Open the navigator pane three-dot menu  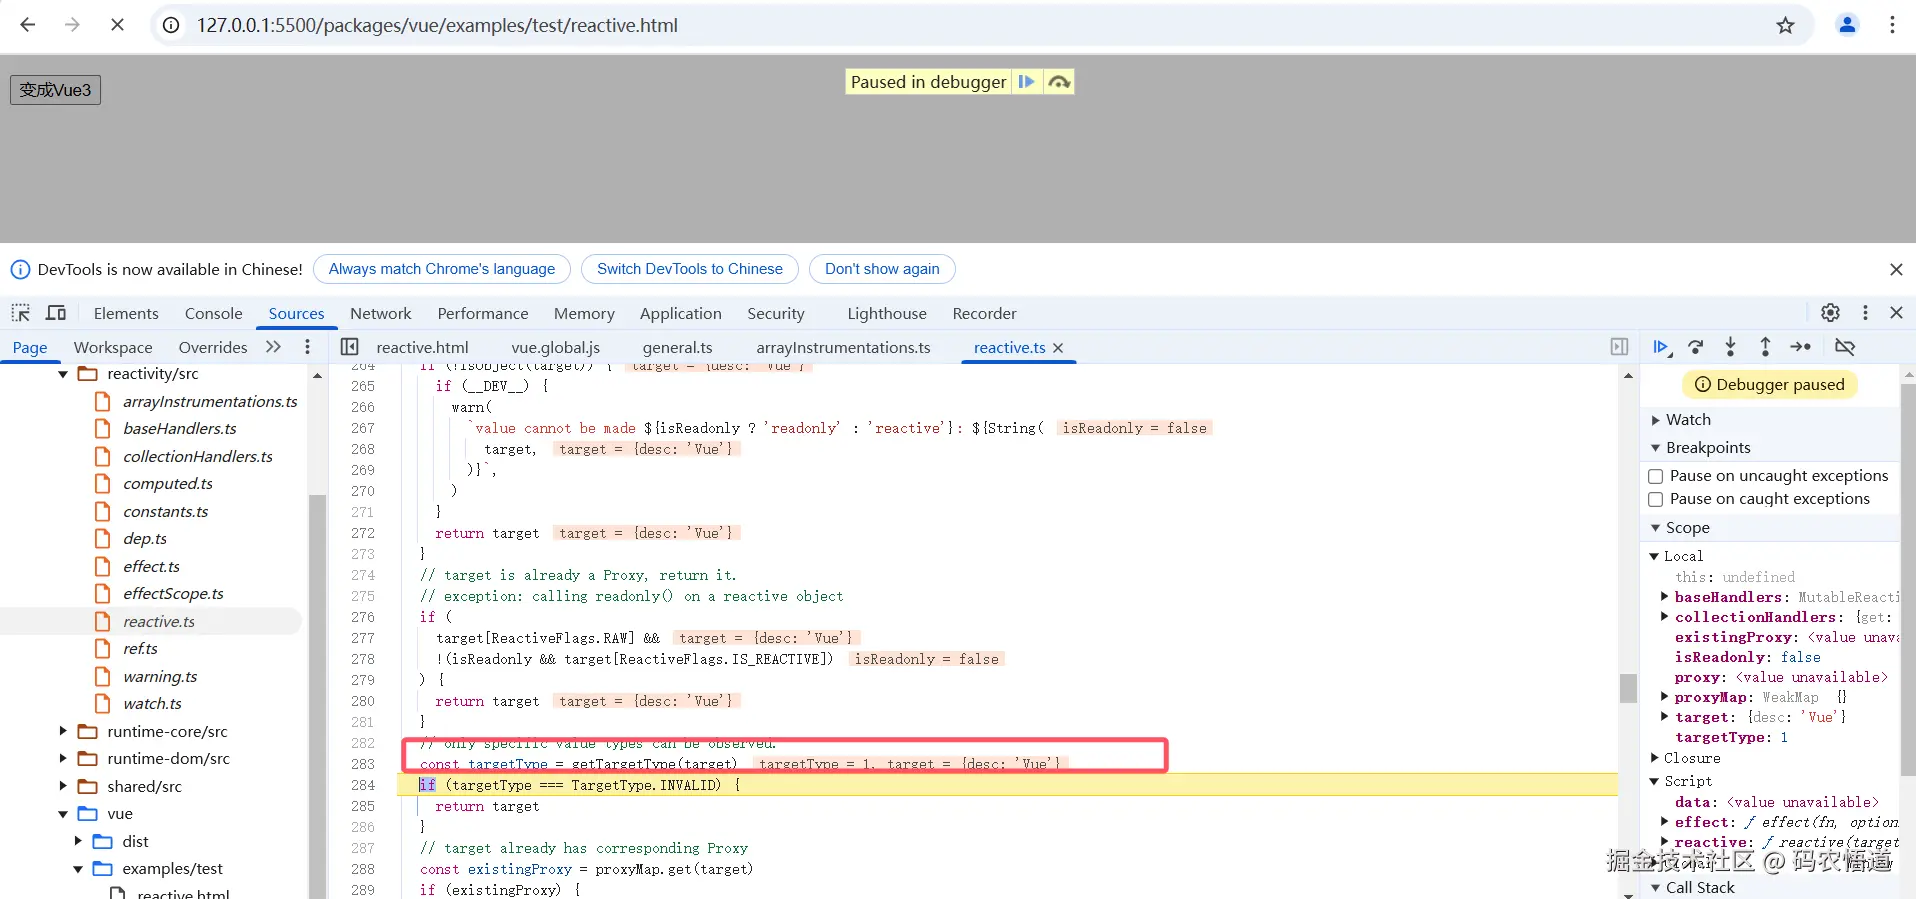[307, 347]
